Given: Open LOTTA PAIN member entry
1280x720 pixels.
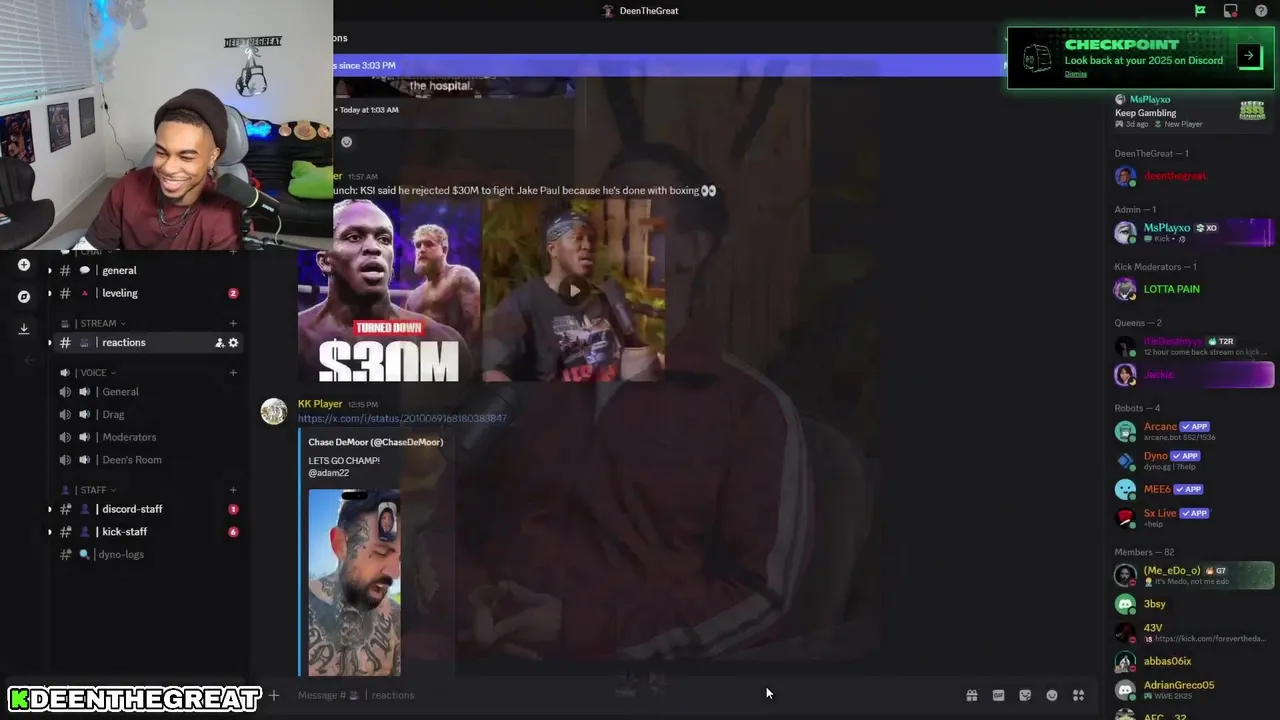Looking at the screenshot, I should pyautogui.click(x=1193, y=290).
